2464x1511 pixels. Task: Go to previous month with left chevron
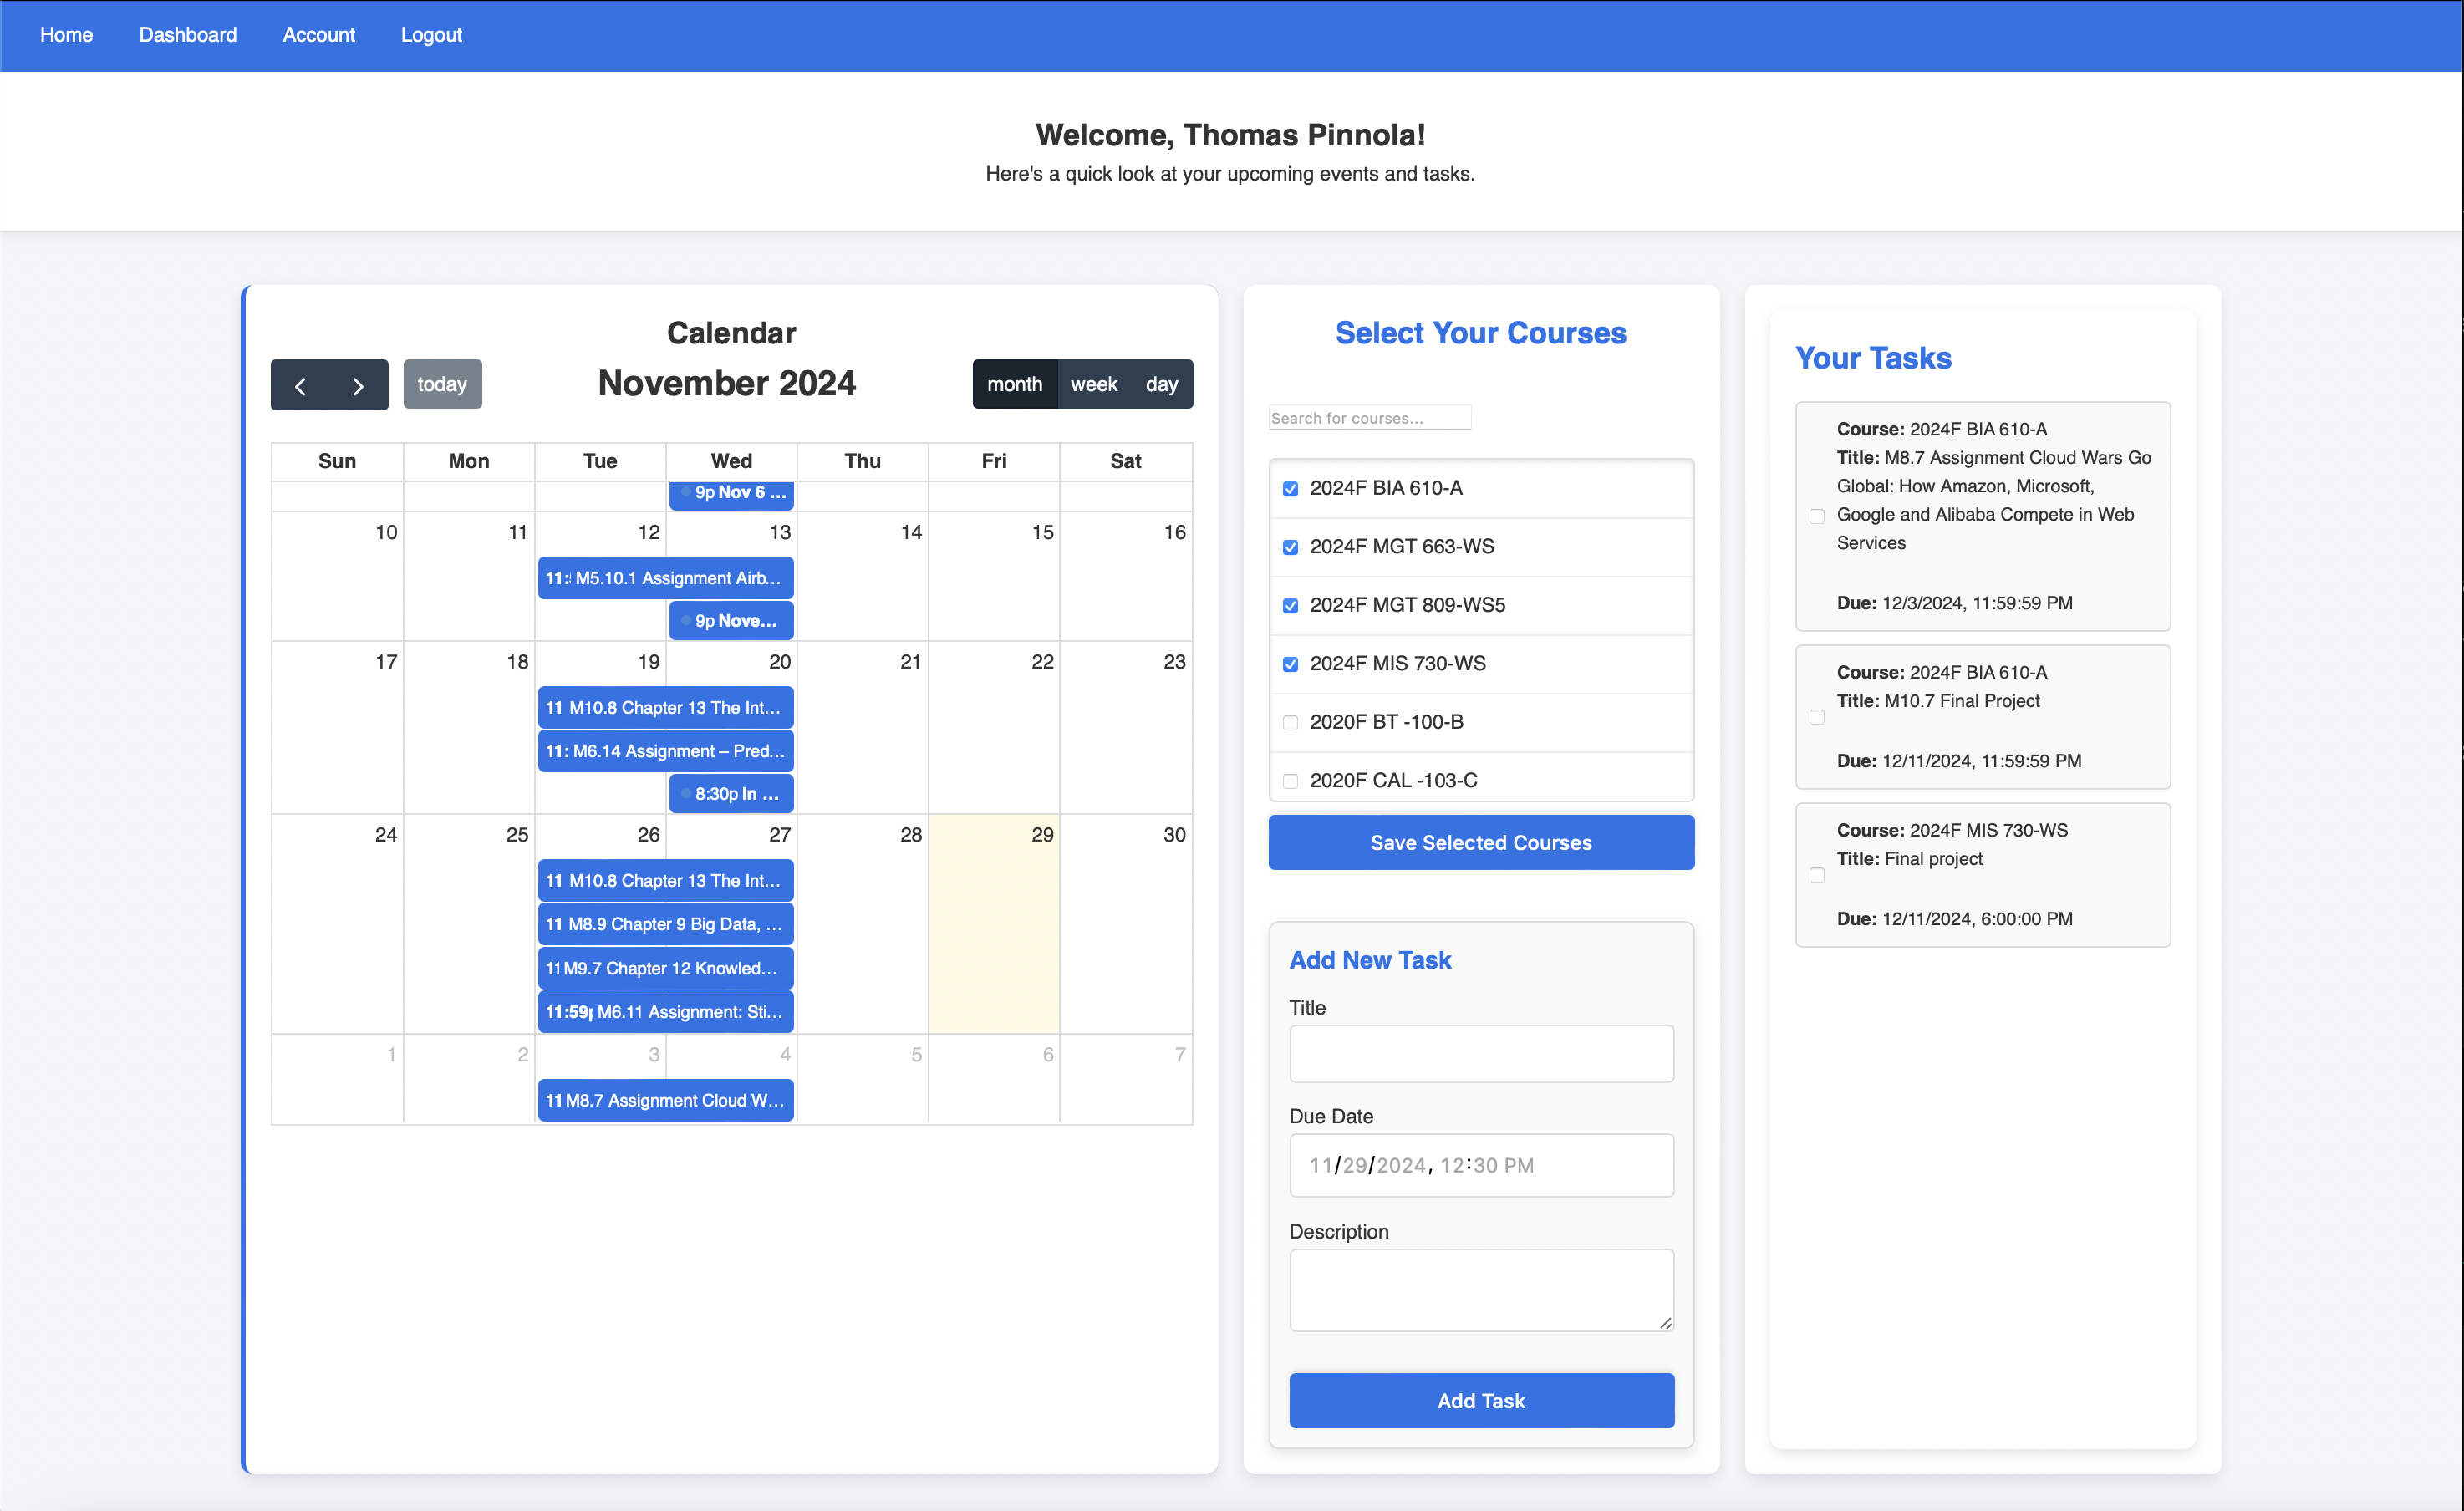[x=300, y=385]
